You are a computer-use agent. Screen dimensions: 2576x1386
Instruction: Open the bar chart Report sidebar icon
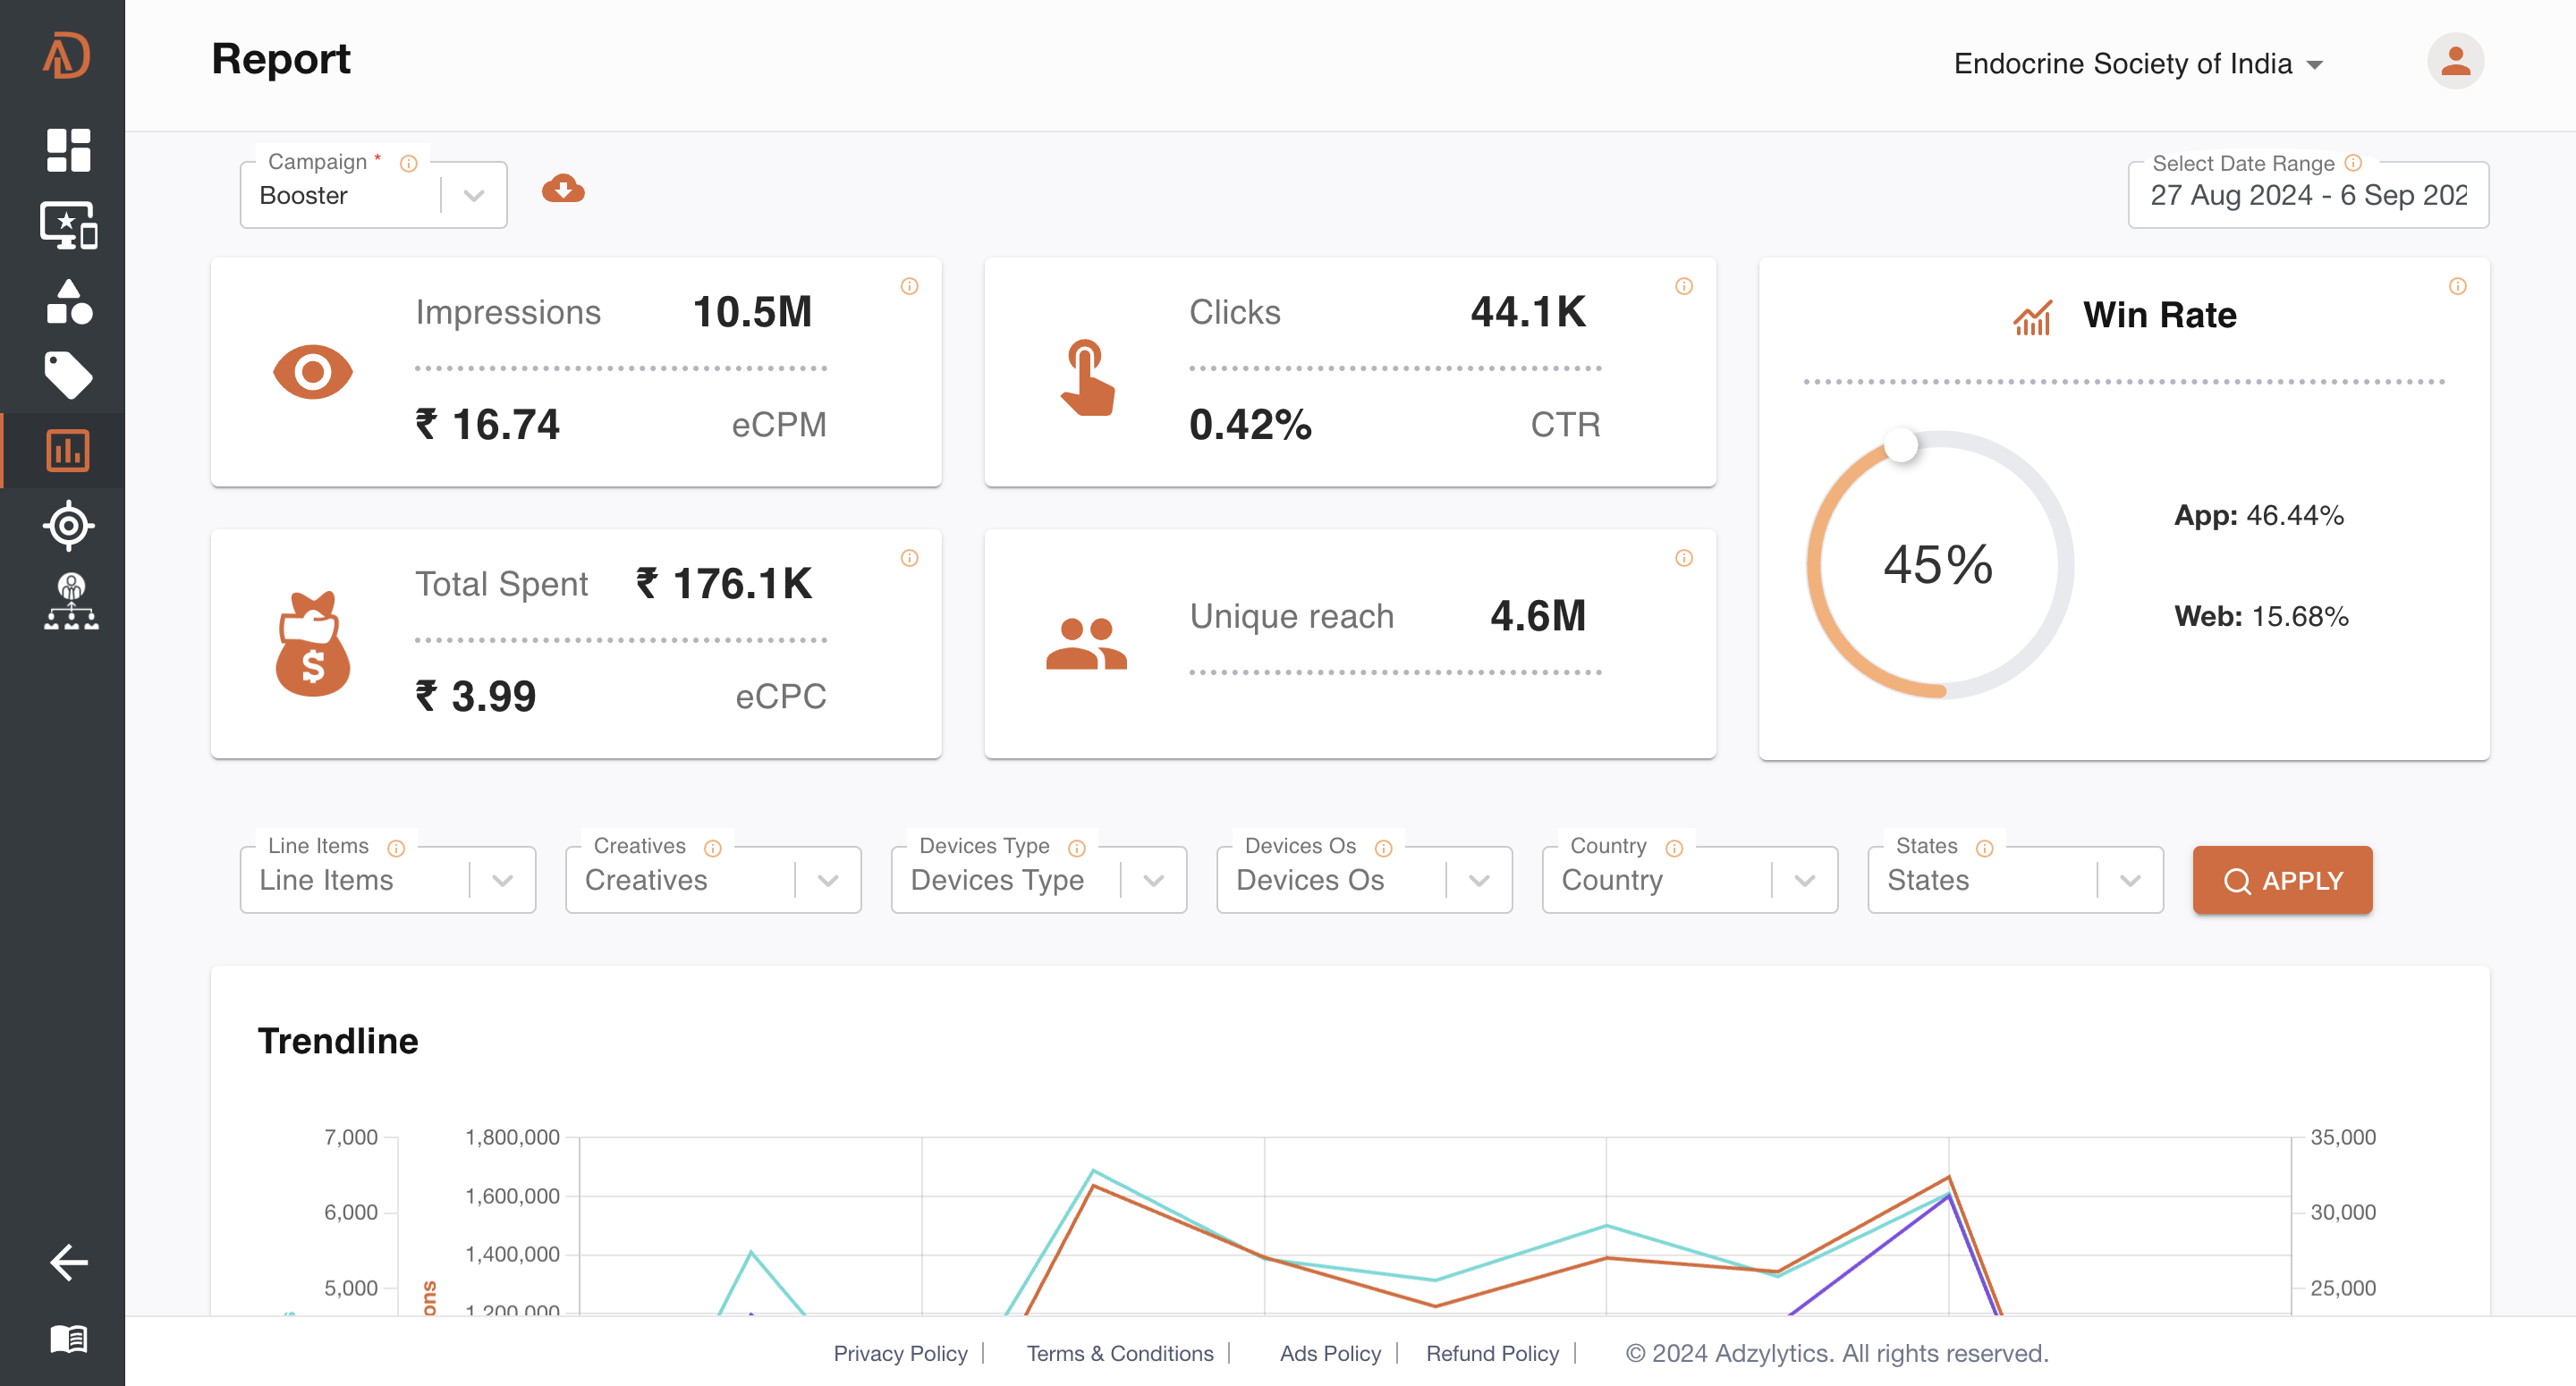tap(68, 450)
